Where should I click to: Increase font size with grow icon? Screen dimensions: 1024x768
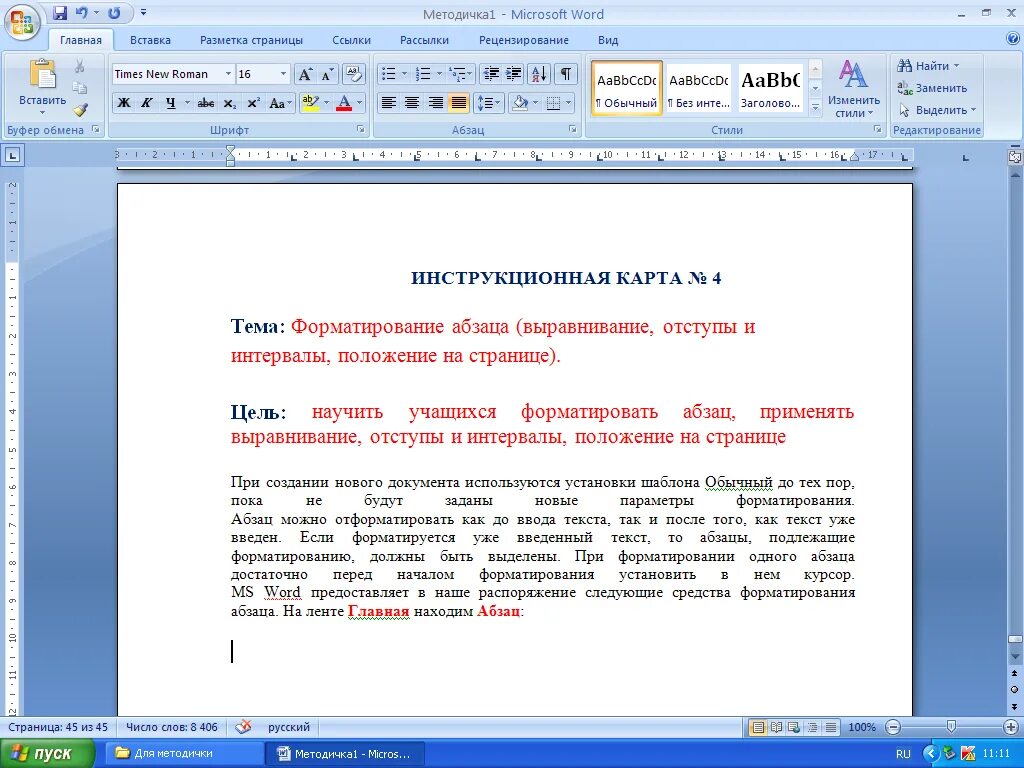[x=305, y=74]
